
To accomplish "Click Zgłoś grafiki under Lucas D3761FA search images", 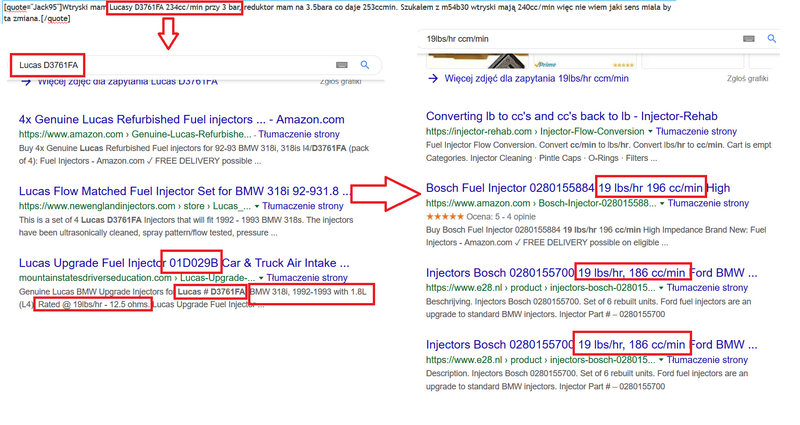I will 341,82.
